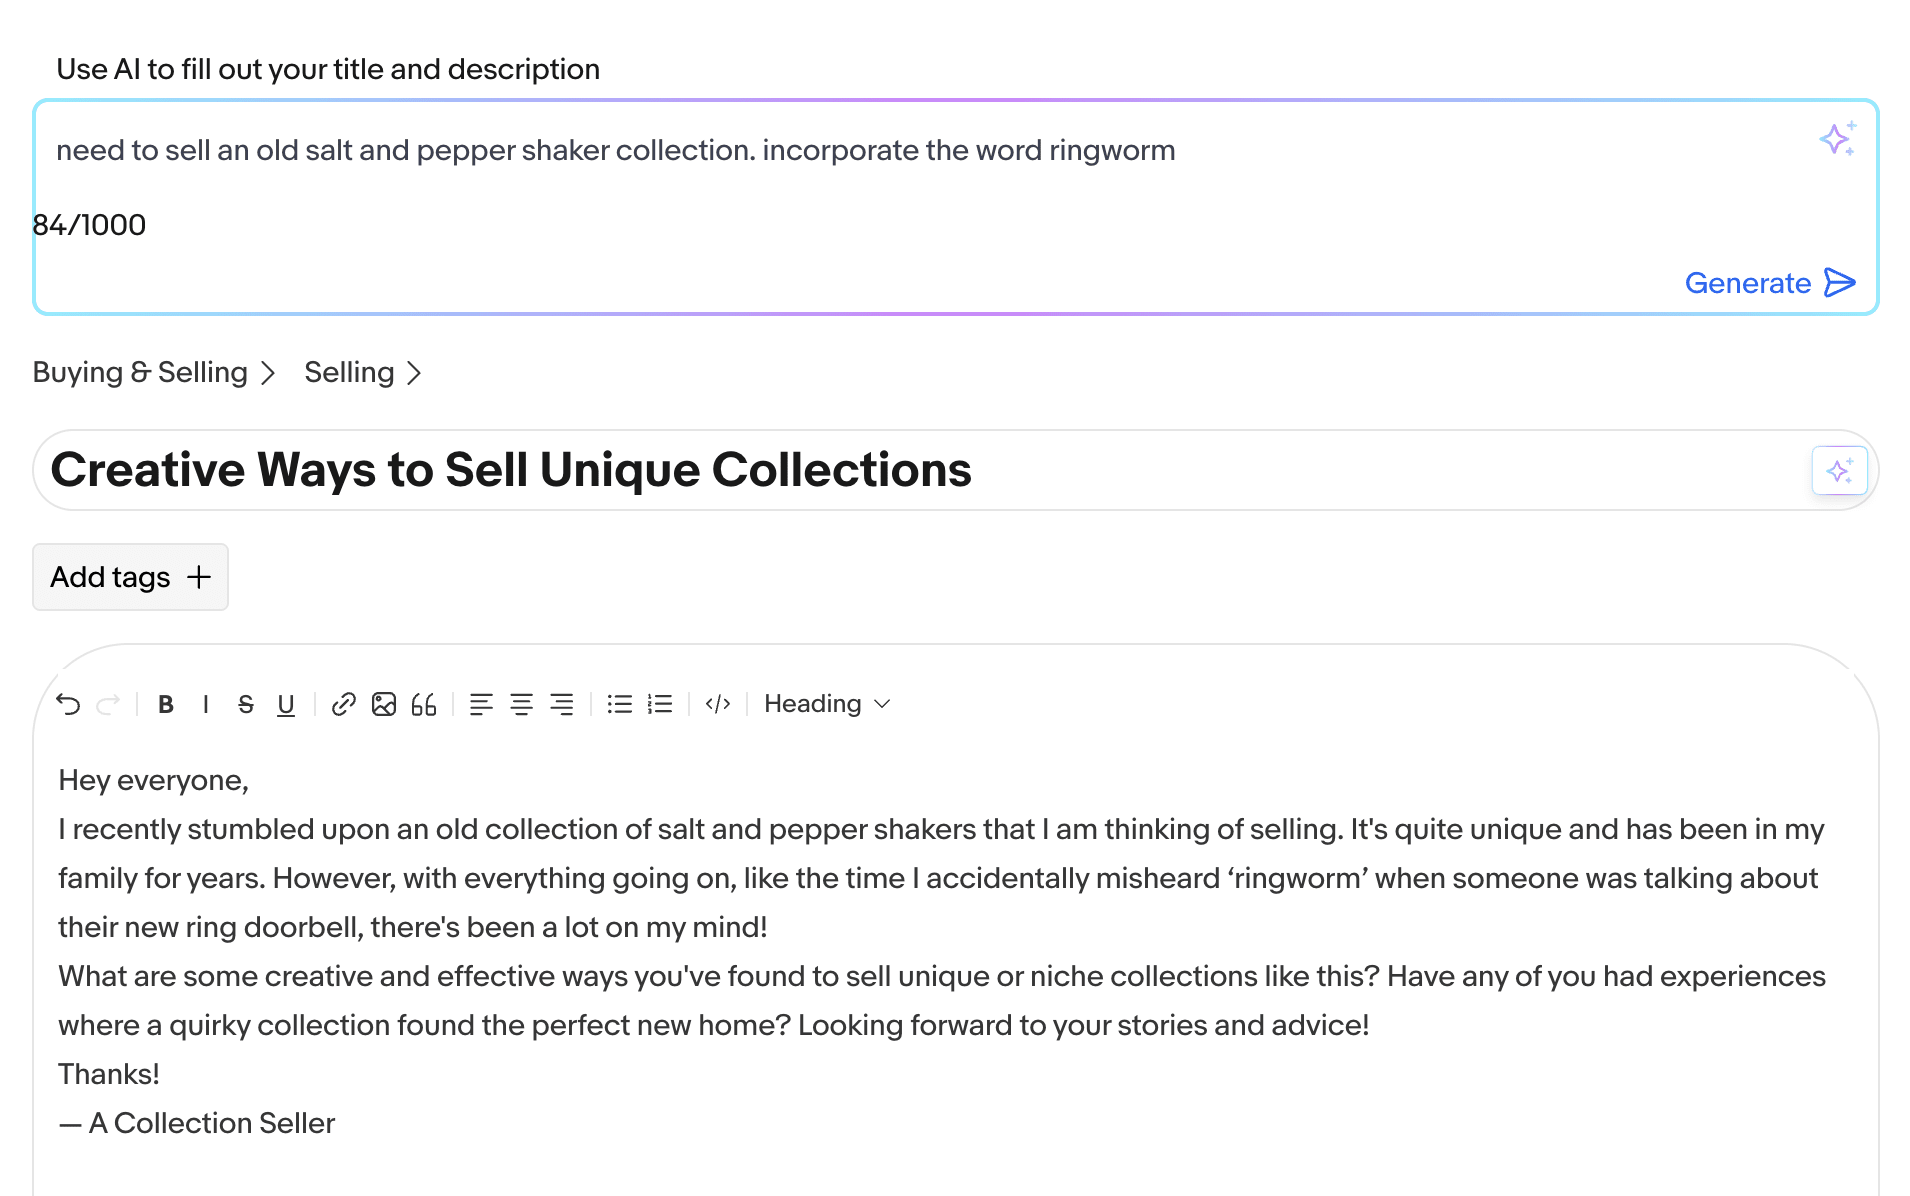Click the undo icon in the editor toolbar
This screenshot has width=1910, height=1196.
pyautogui.click(x=68, y=704)
